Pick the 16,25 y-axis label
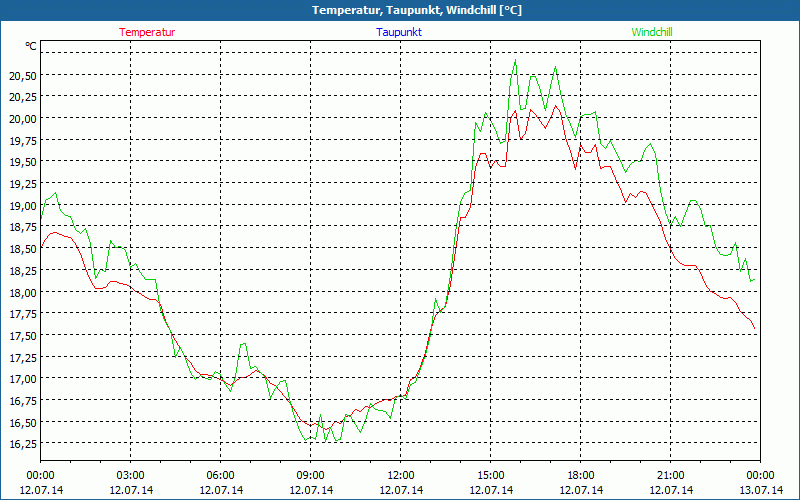 click(23, 443)
